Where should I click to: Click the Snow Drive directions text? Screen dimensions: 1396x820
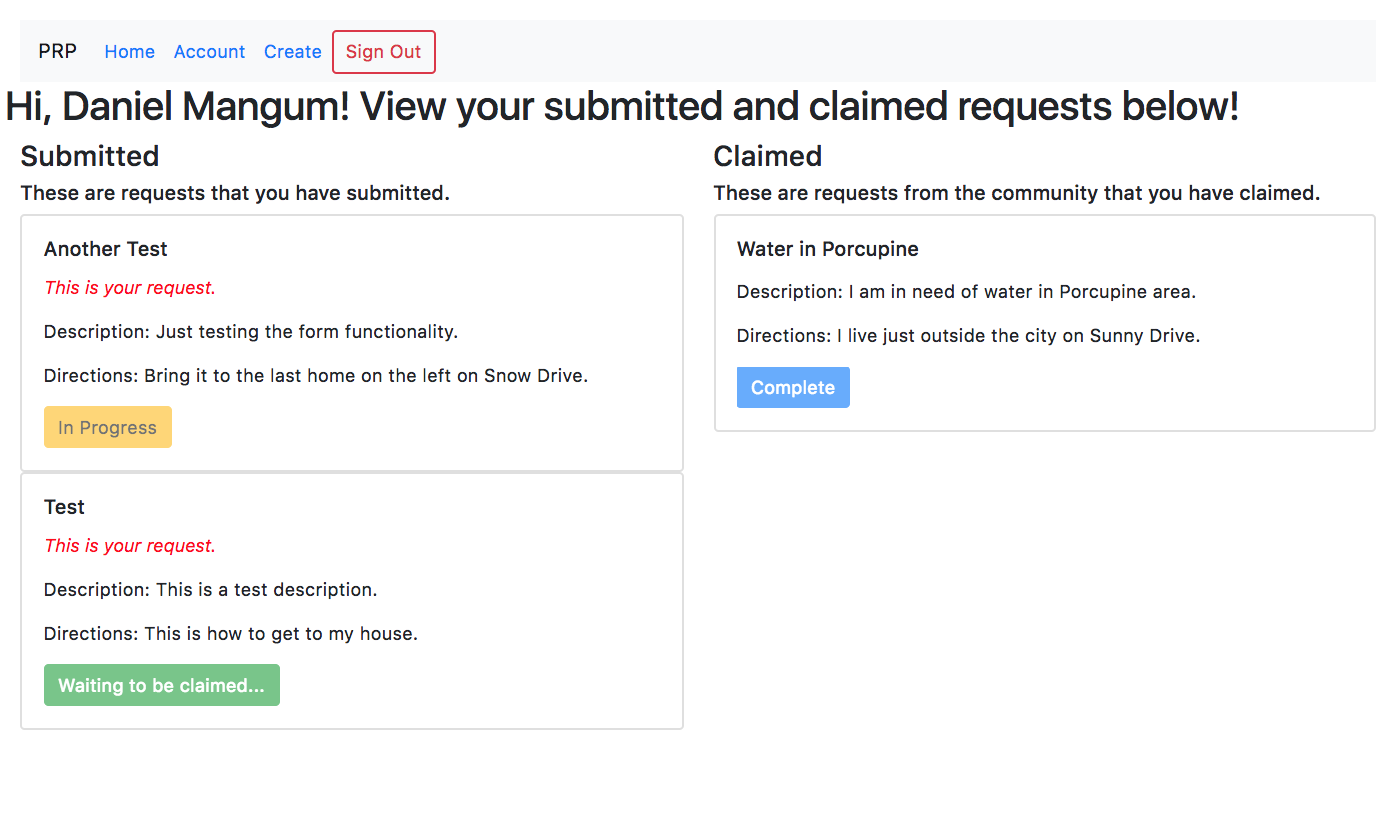[x=315, y=376]
